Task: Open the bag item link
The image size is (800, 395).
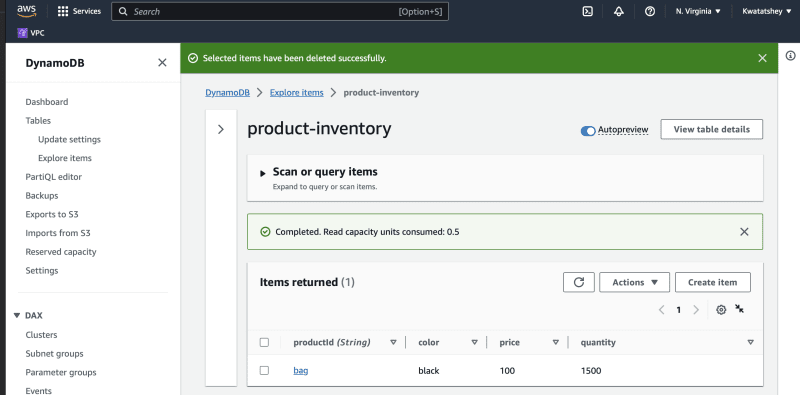Action: click(x=301, y=371)
